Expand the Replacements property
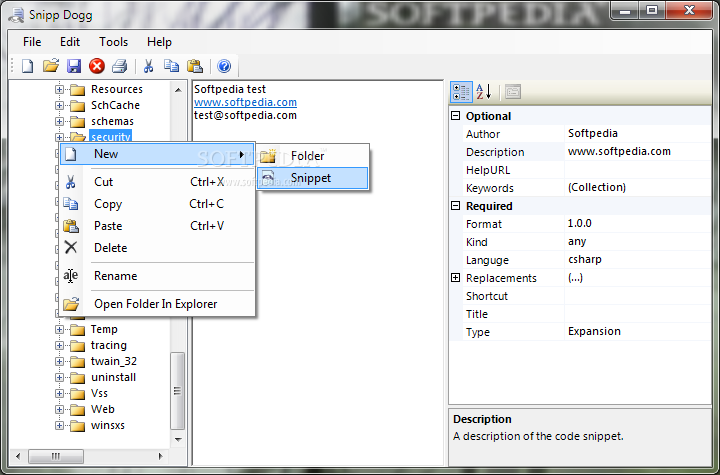This screenshot has width=720, height=475. 456,277
